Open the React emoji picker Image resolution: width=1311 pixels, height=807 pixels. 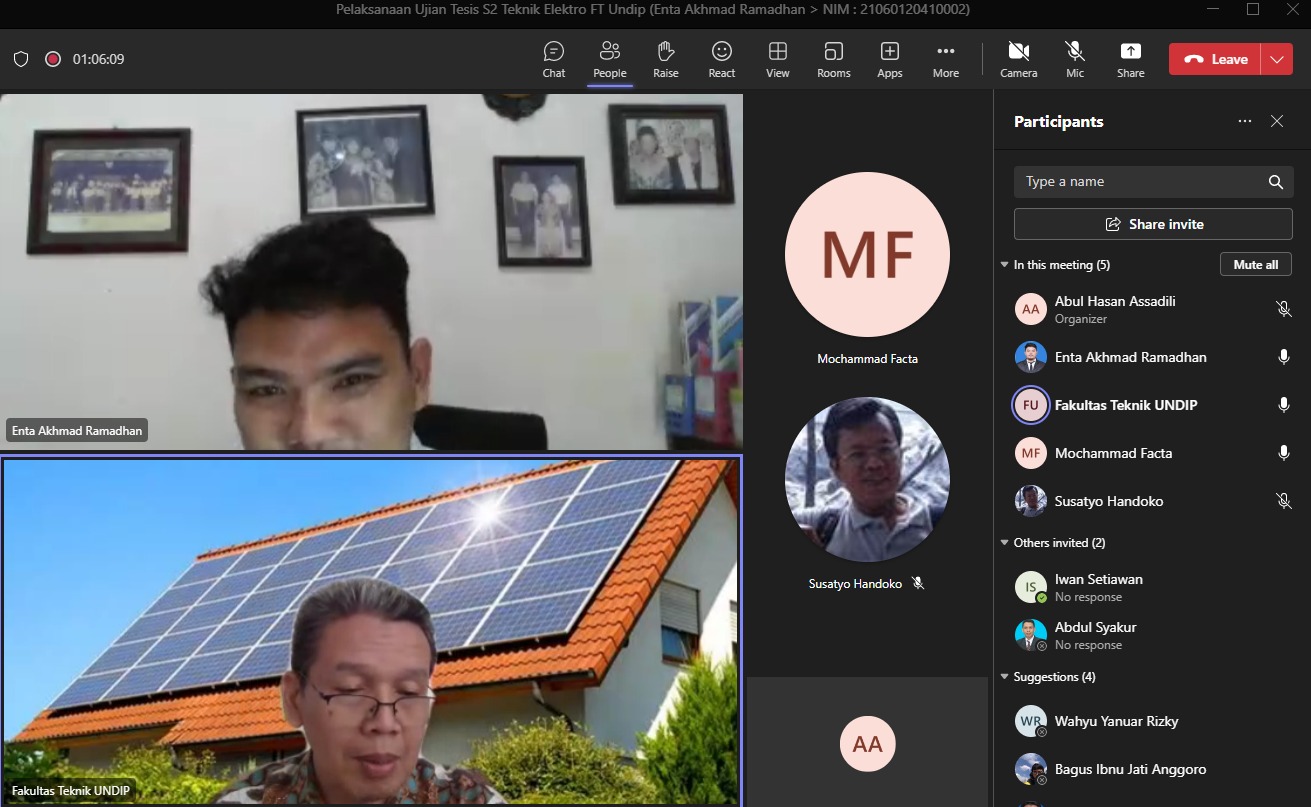click(x=721, y=59)
